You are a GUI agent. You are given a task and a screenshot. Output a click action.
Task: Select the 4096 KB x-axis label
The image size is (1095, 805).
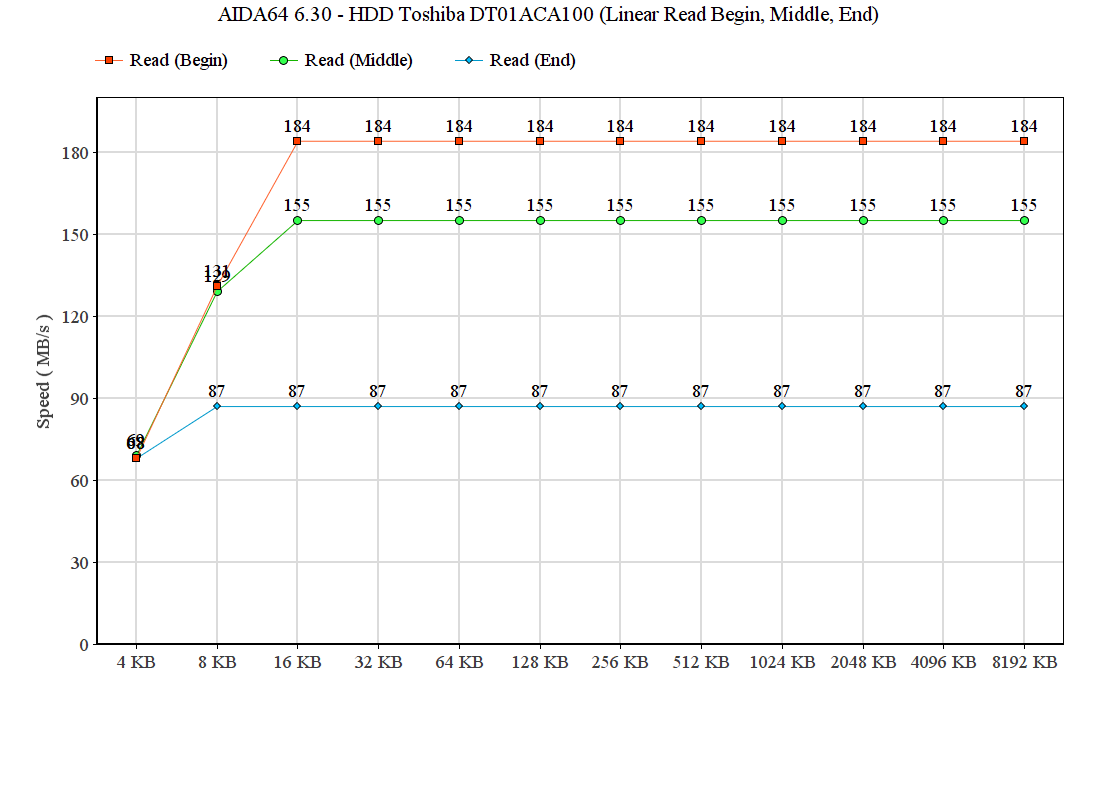pyautogui.click(x=943, y=662)
